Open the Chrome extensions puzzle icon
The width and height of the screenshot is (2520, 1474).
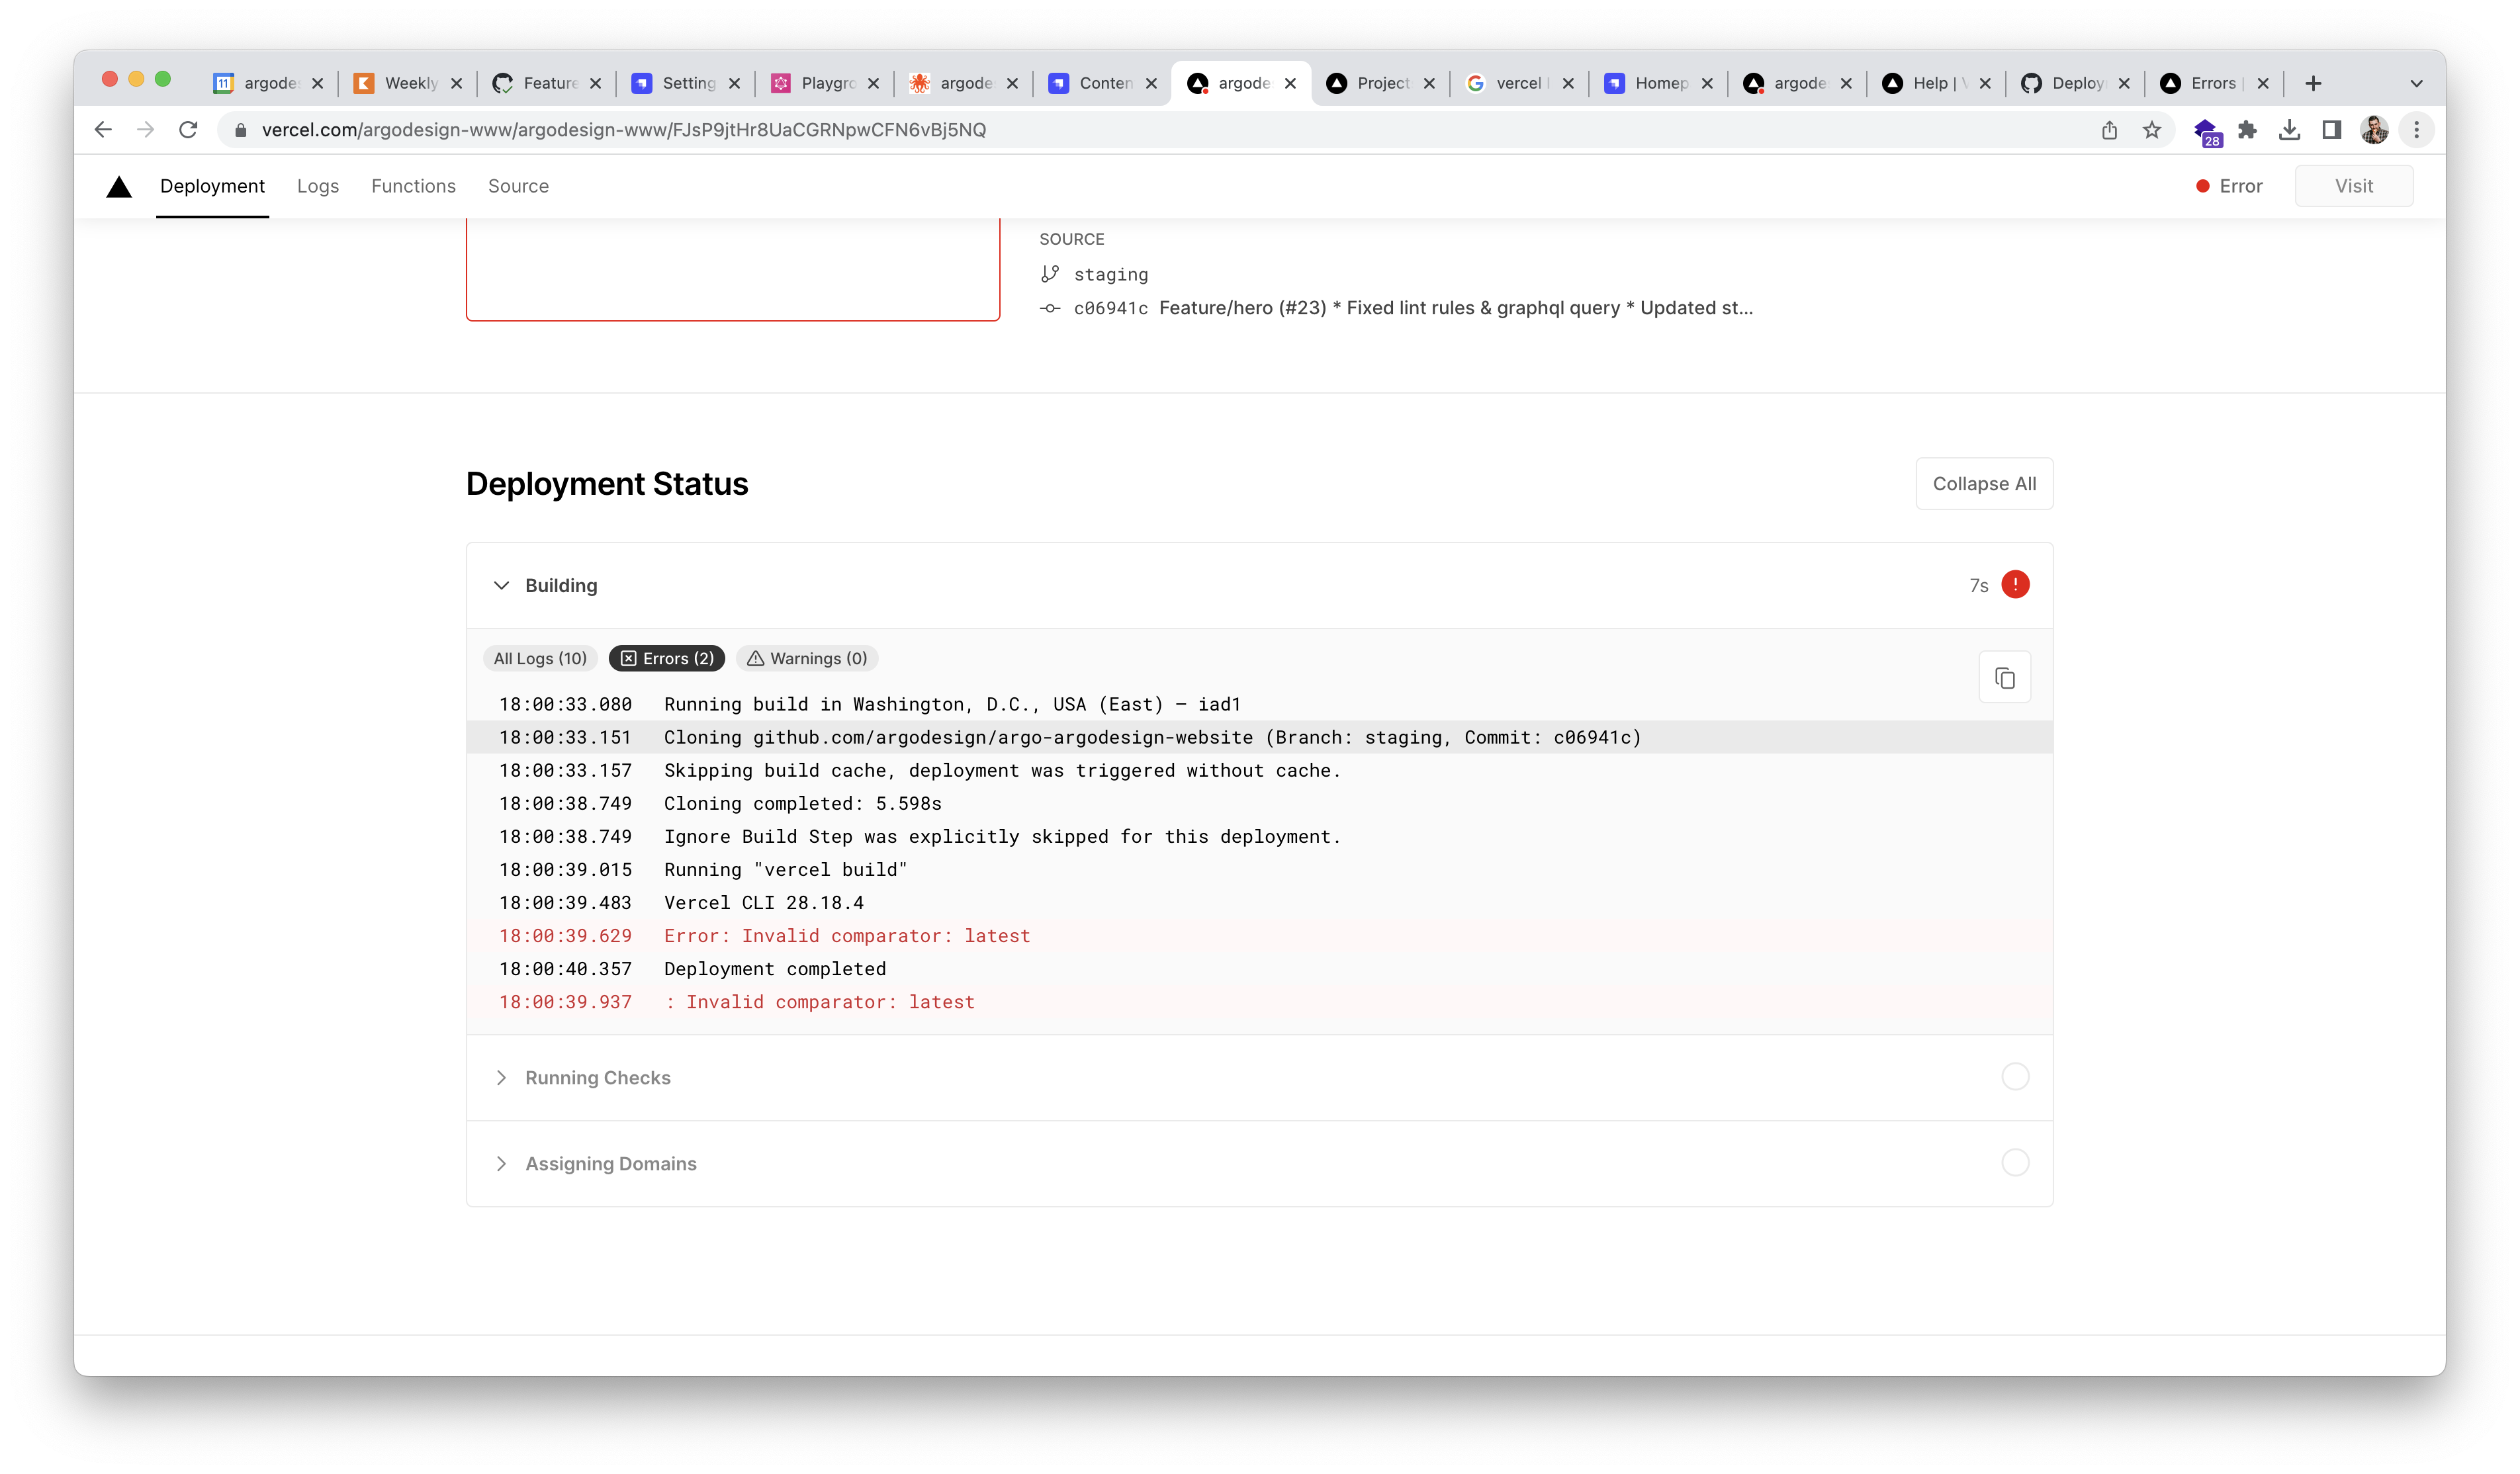coord(2247,130)
